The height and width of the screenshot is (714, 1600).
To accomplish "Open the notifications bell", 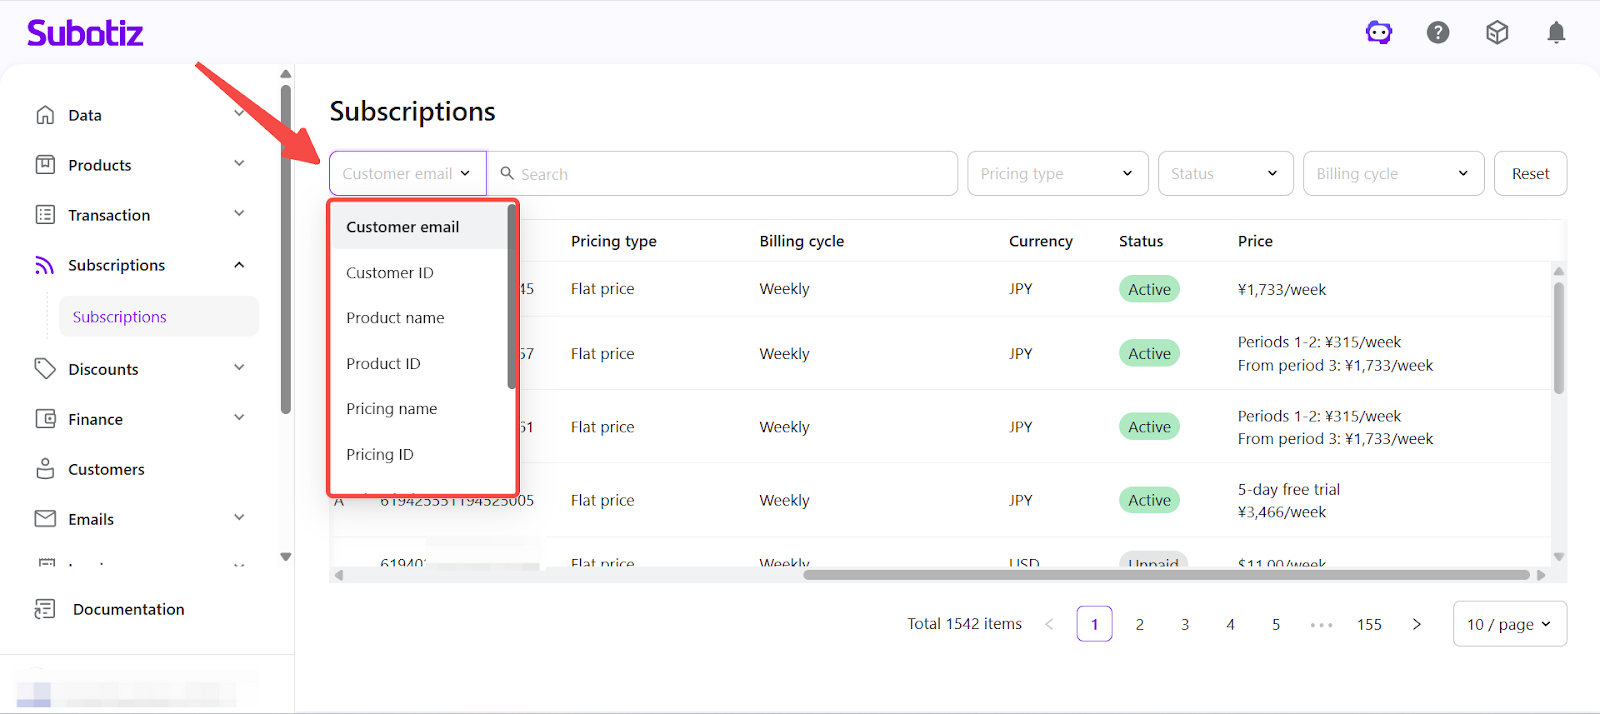I will (1556, 33).
